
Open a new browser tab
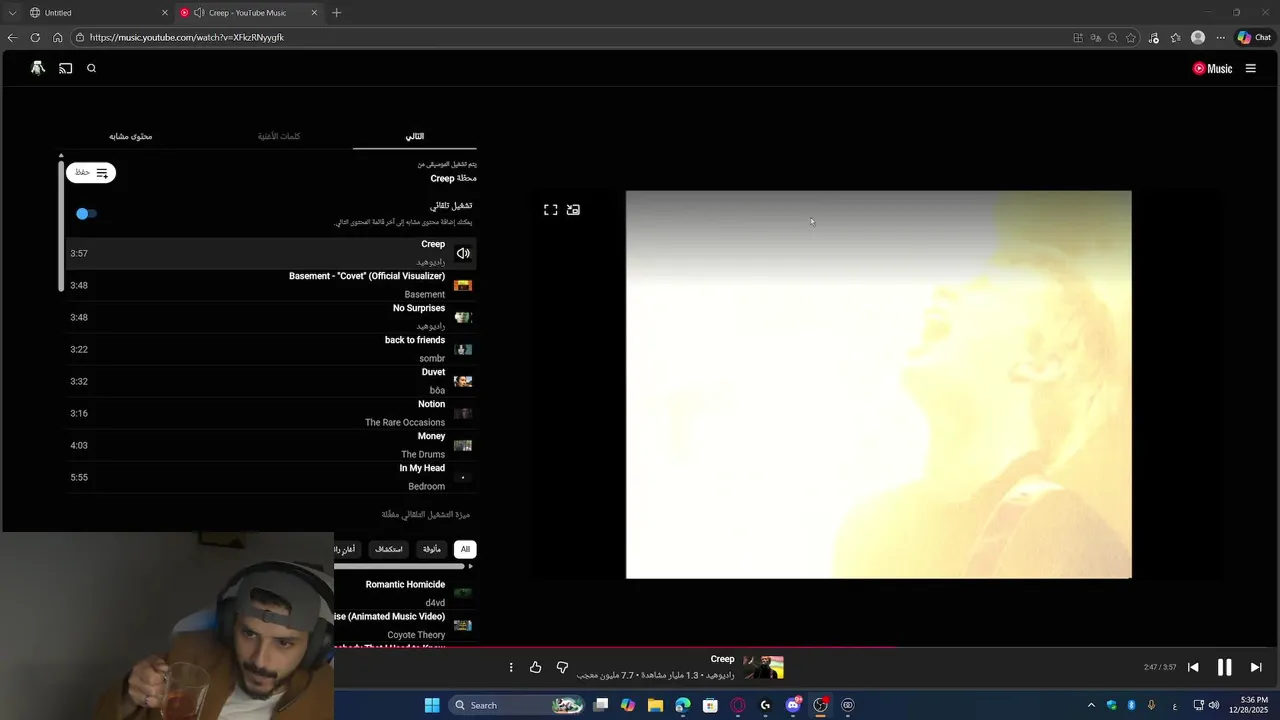(x=336, y=13)
